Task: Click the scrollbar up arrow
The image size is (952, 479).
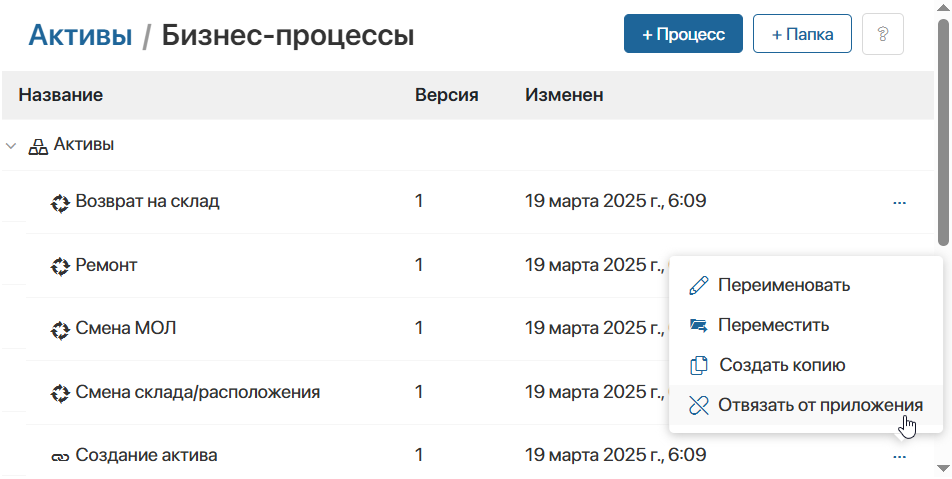Action: point(944,8)
